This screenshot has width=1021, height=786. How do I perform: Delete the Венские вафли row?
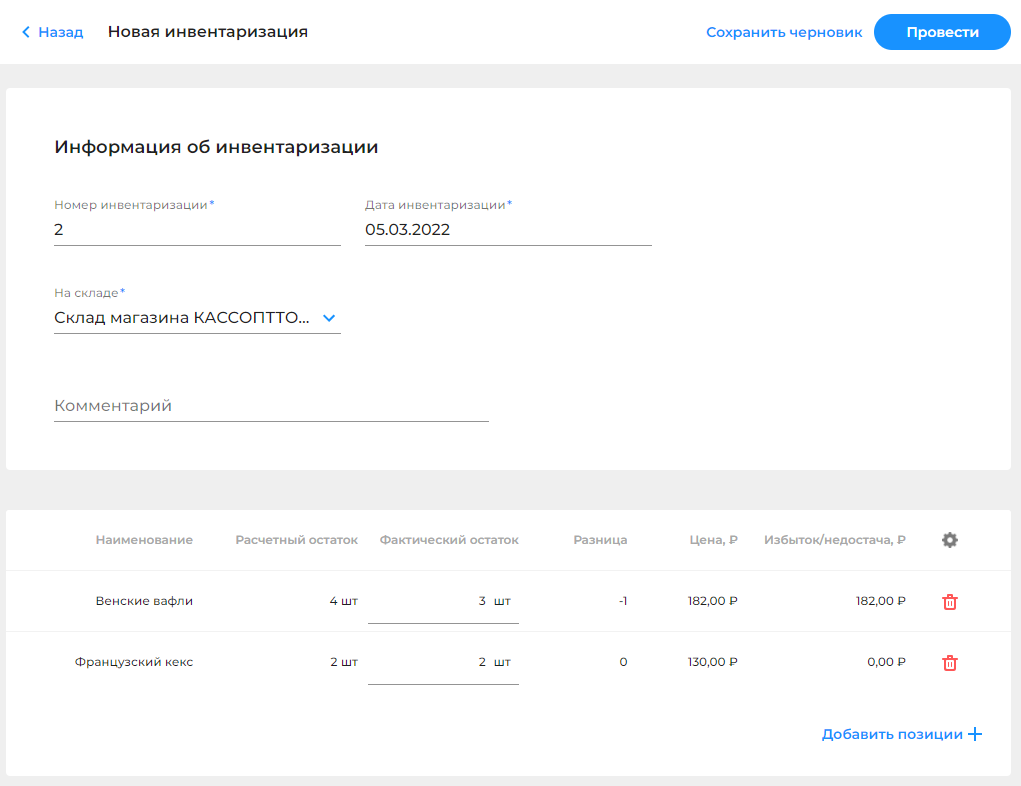point(950,602)
